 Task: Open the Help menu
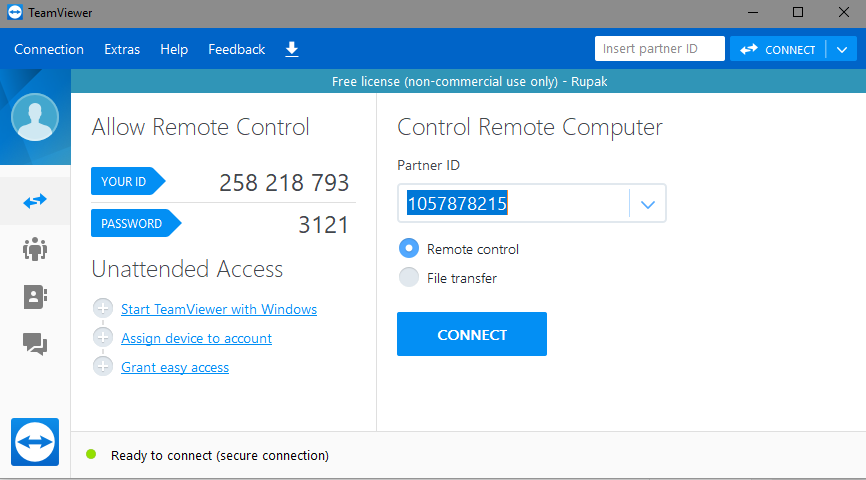tap(174, 49)
